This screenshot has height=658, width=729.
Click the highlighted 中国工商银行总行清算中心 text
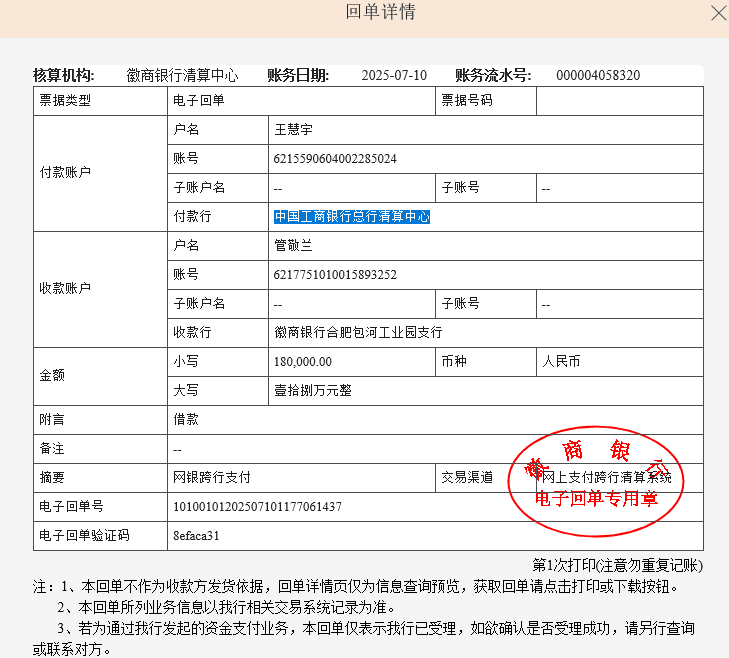click(x=352, y=217)
